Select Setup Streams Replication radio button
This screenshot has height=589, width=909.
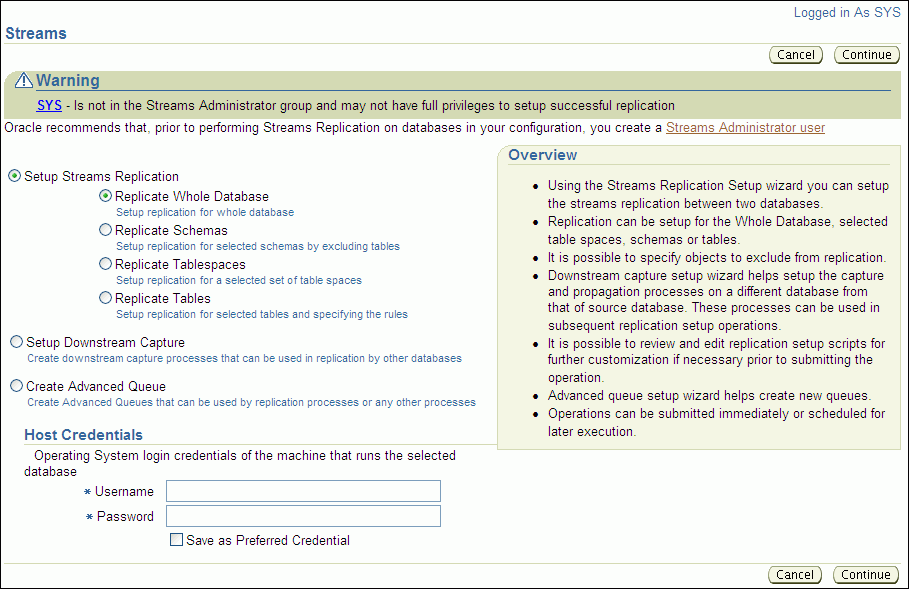pos(15,176)
